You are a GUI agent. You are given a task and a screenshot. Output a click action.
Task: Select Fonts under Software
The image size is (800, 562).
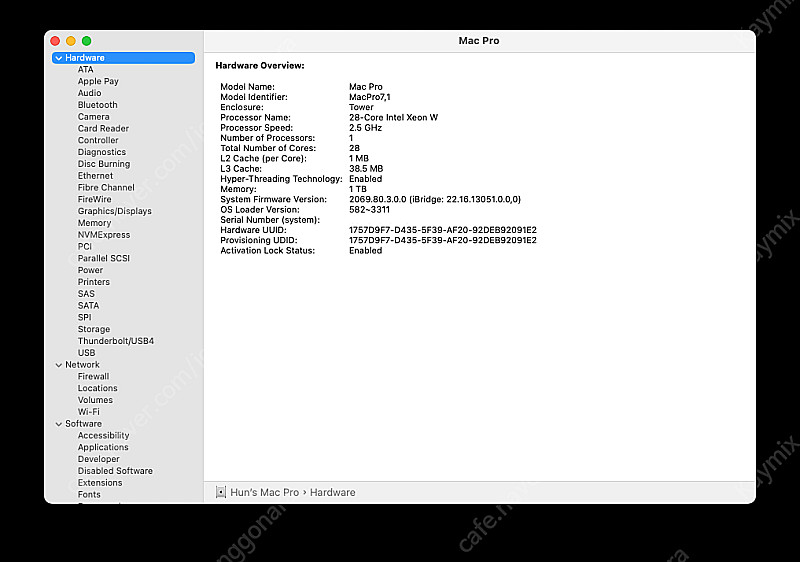point(89,494)
